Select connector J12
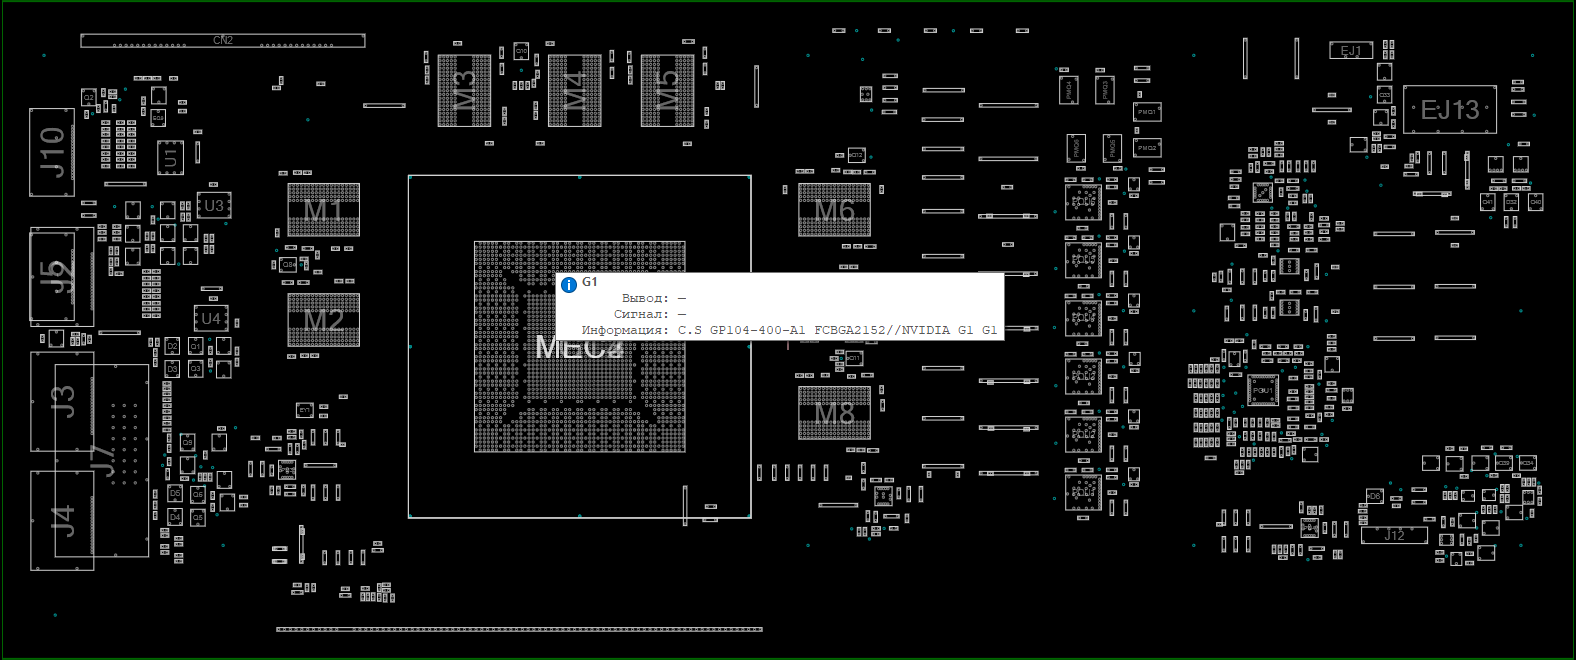This screenshot has height=660, width=1576. pyautogui.click(x=1393, y=535)
